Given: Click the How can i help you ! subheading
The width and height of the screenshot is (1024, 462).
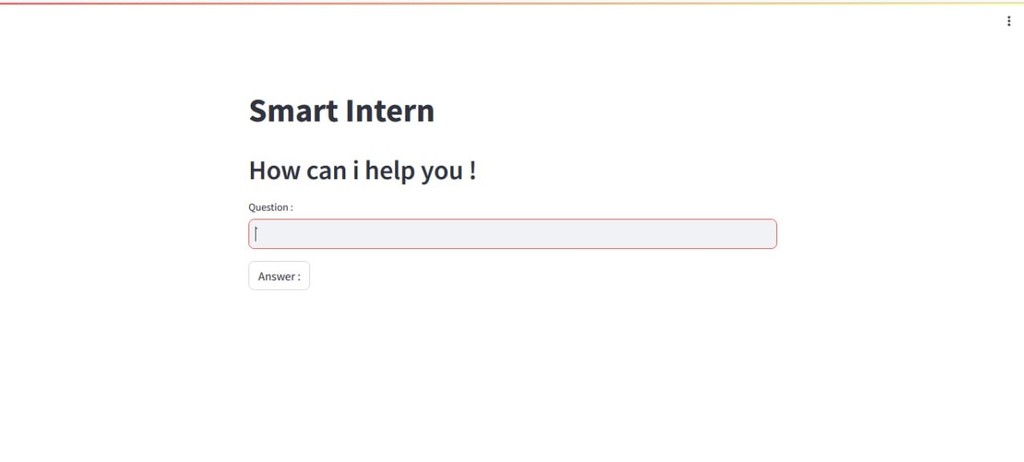Looking at the screenshot, I should tap(362, 171).
